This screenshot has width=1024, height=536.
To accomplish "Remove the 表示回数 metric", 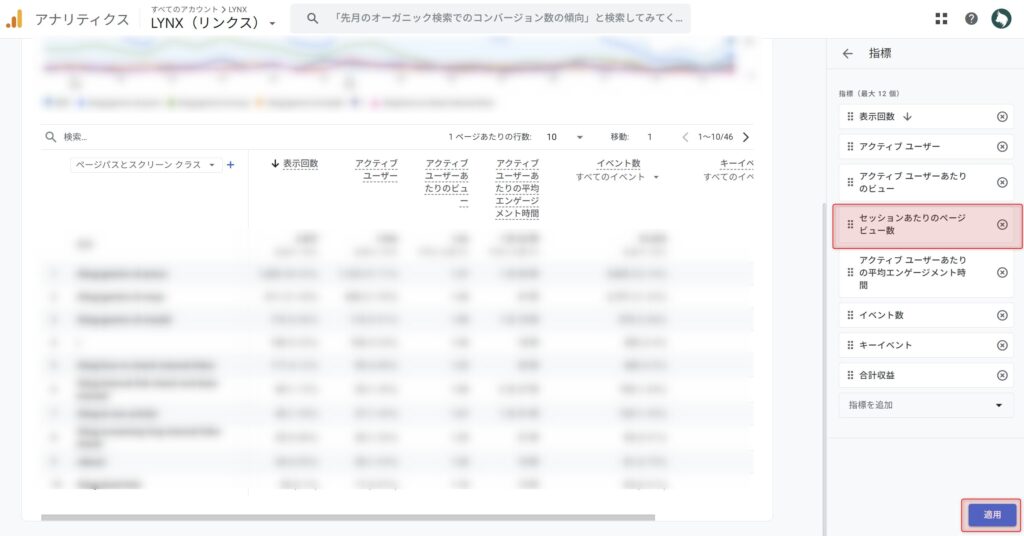I will tap(1002, 117).
